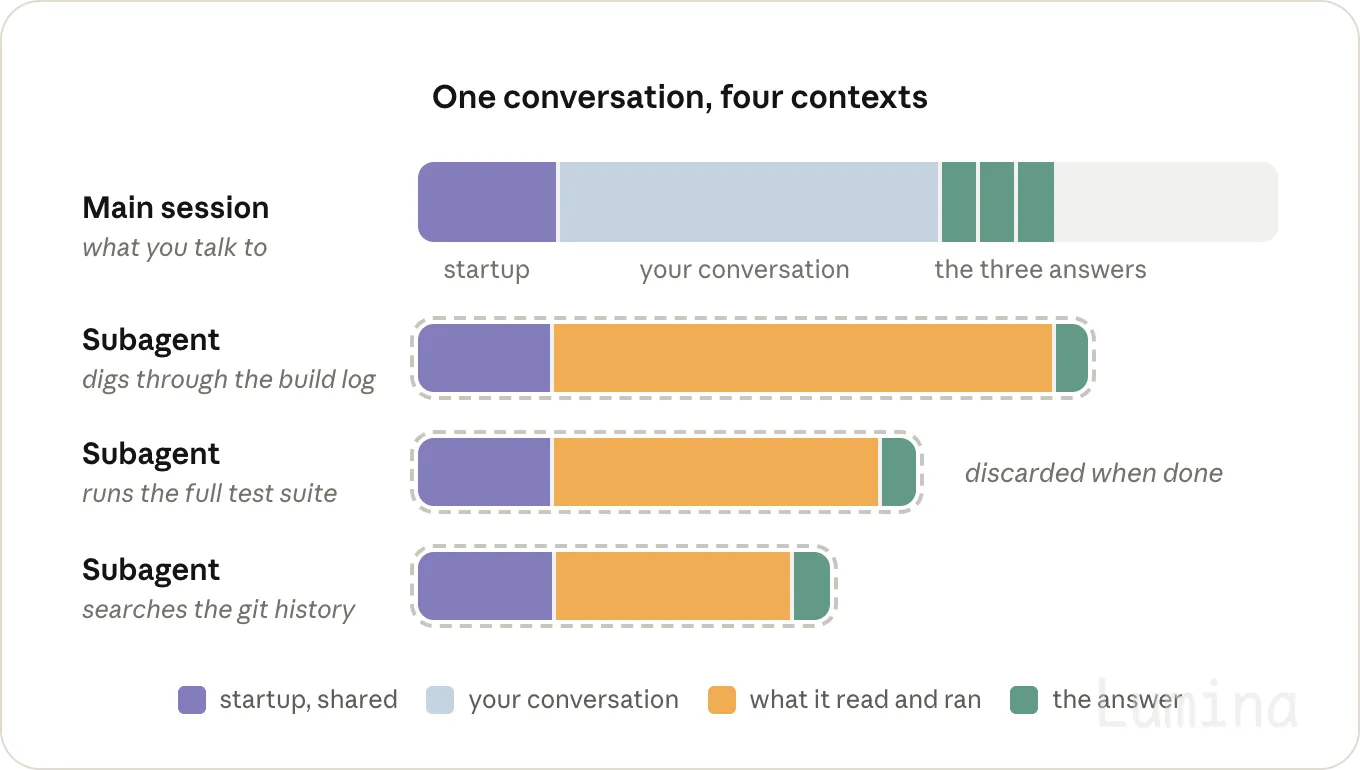Viewport: 1360px width, 770px height.
Task: Click green answer segment of build log subagent
Action: point(1072,358)
